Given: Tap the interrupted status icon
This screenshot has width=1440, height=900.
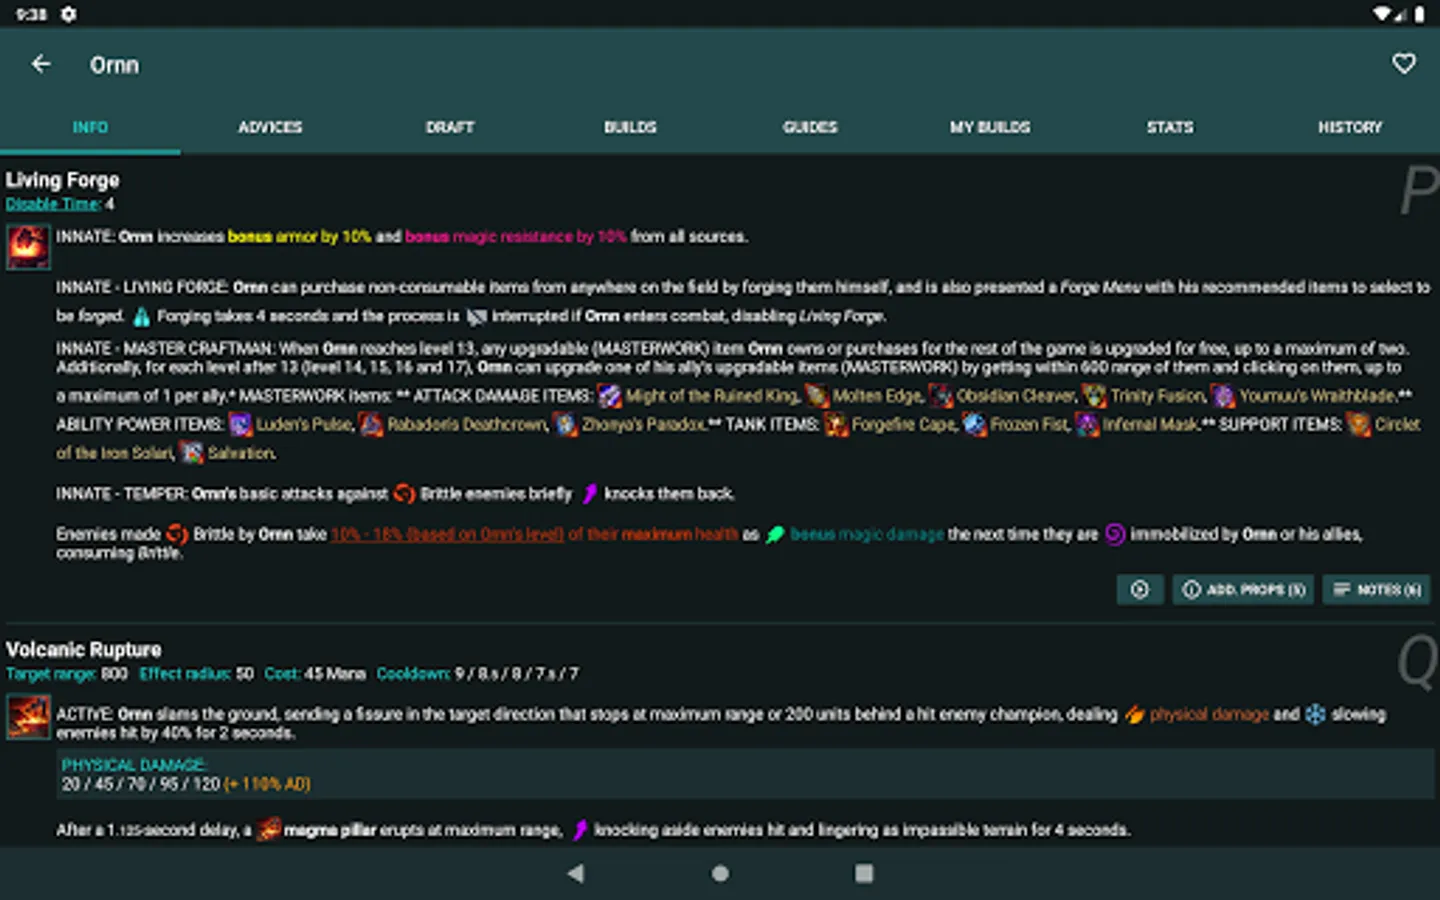Looking at the screenshot, I should (x=477, y=317).
